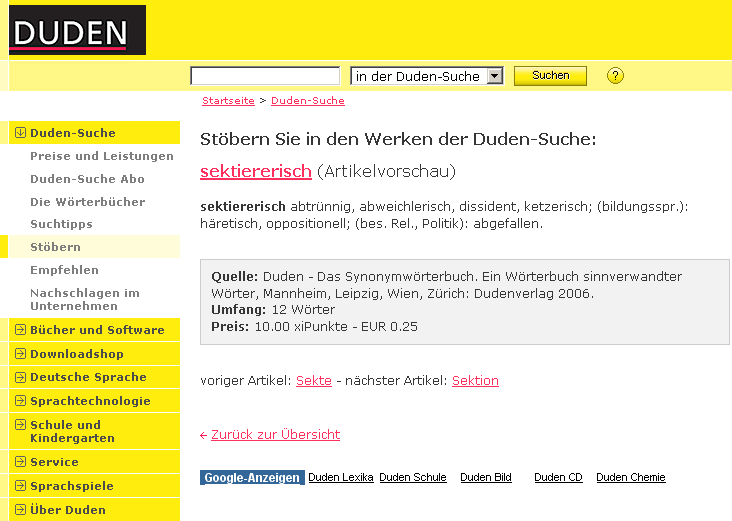Viewport: 732px width, 521px height.
Task: Click arrow icon beside Über Duden
Action: [20, 509]
